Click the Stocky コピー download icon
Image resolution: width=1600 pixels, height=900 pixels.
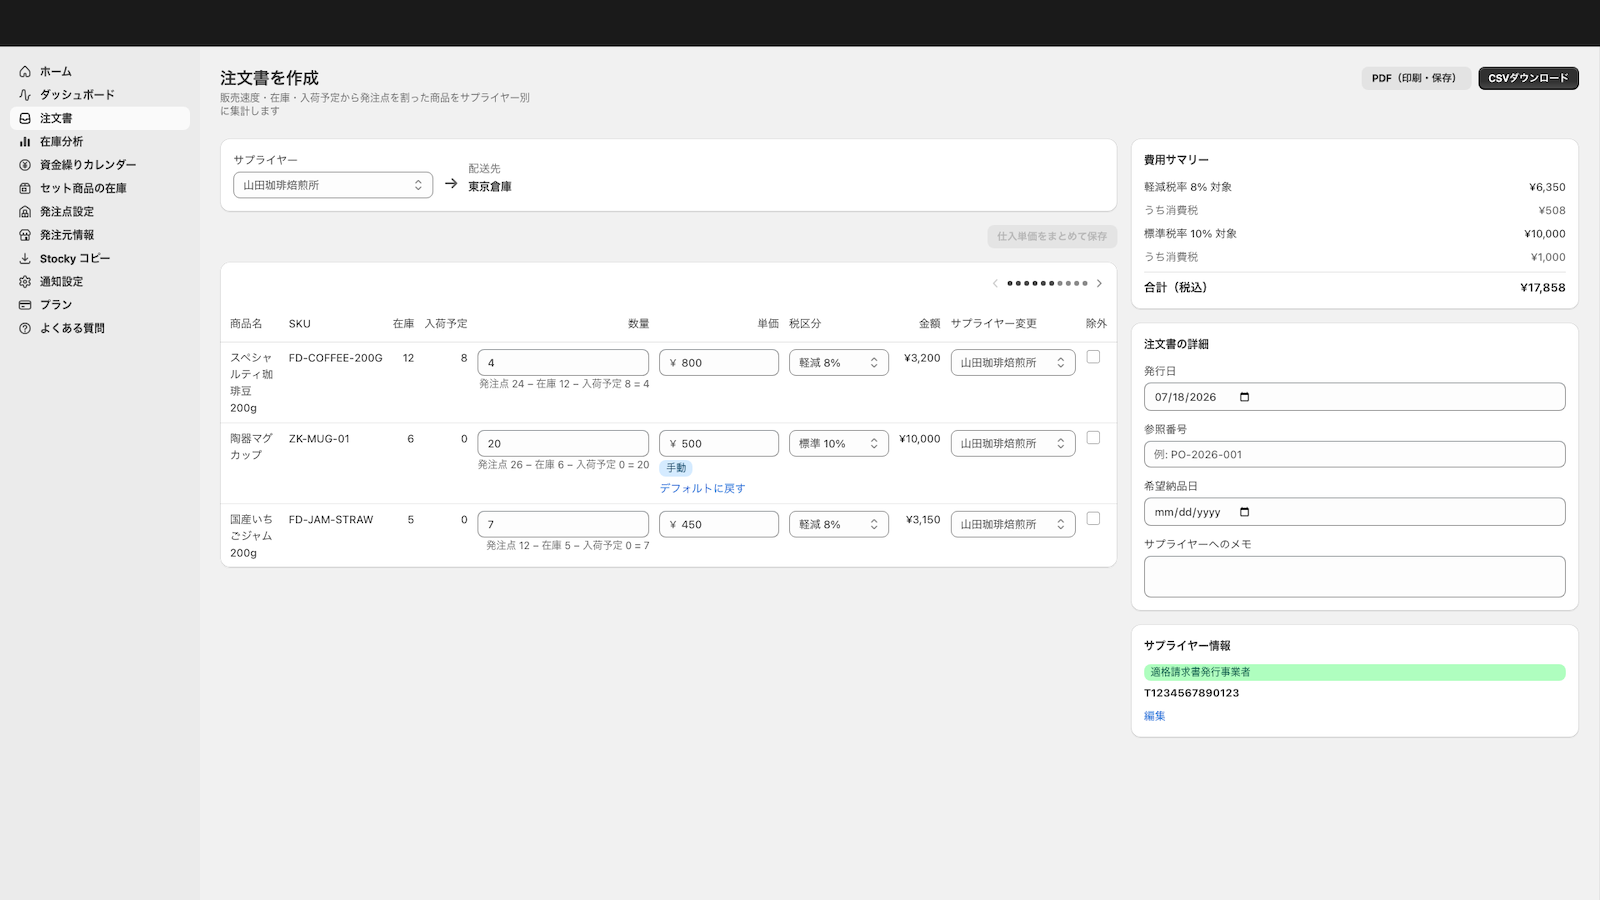pyautogui.click(x=25, y=258)
